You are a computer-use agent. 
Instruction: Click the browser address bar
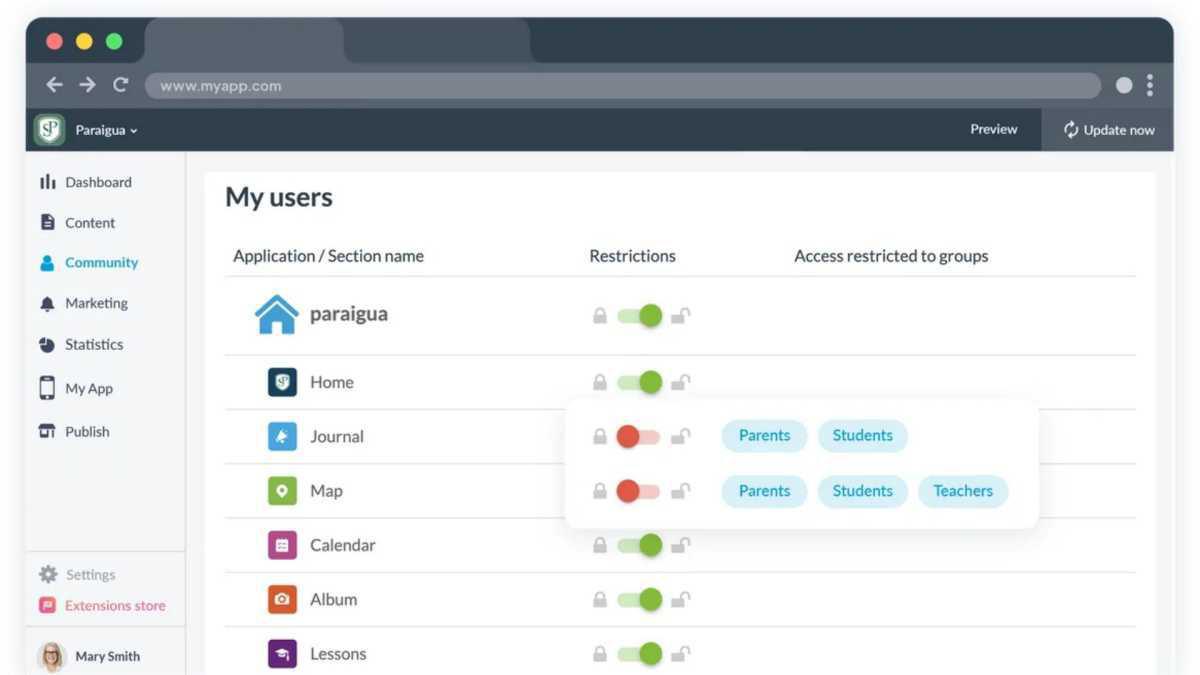(x=620, y=86)
